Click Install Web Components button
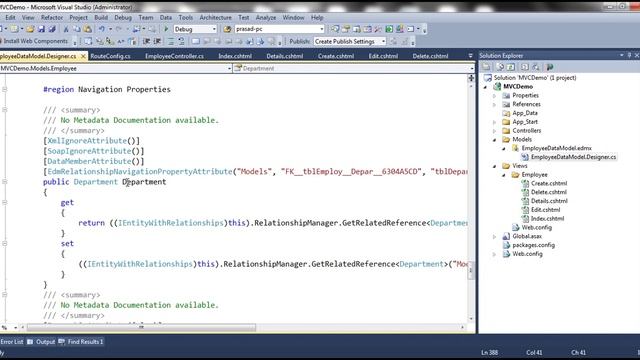The image size is (640, 360). pyautogui.click(x=35, y=41)
